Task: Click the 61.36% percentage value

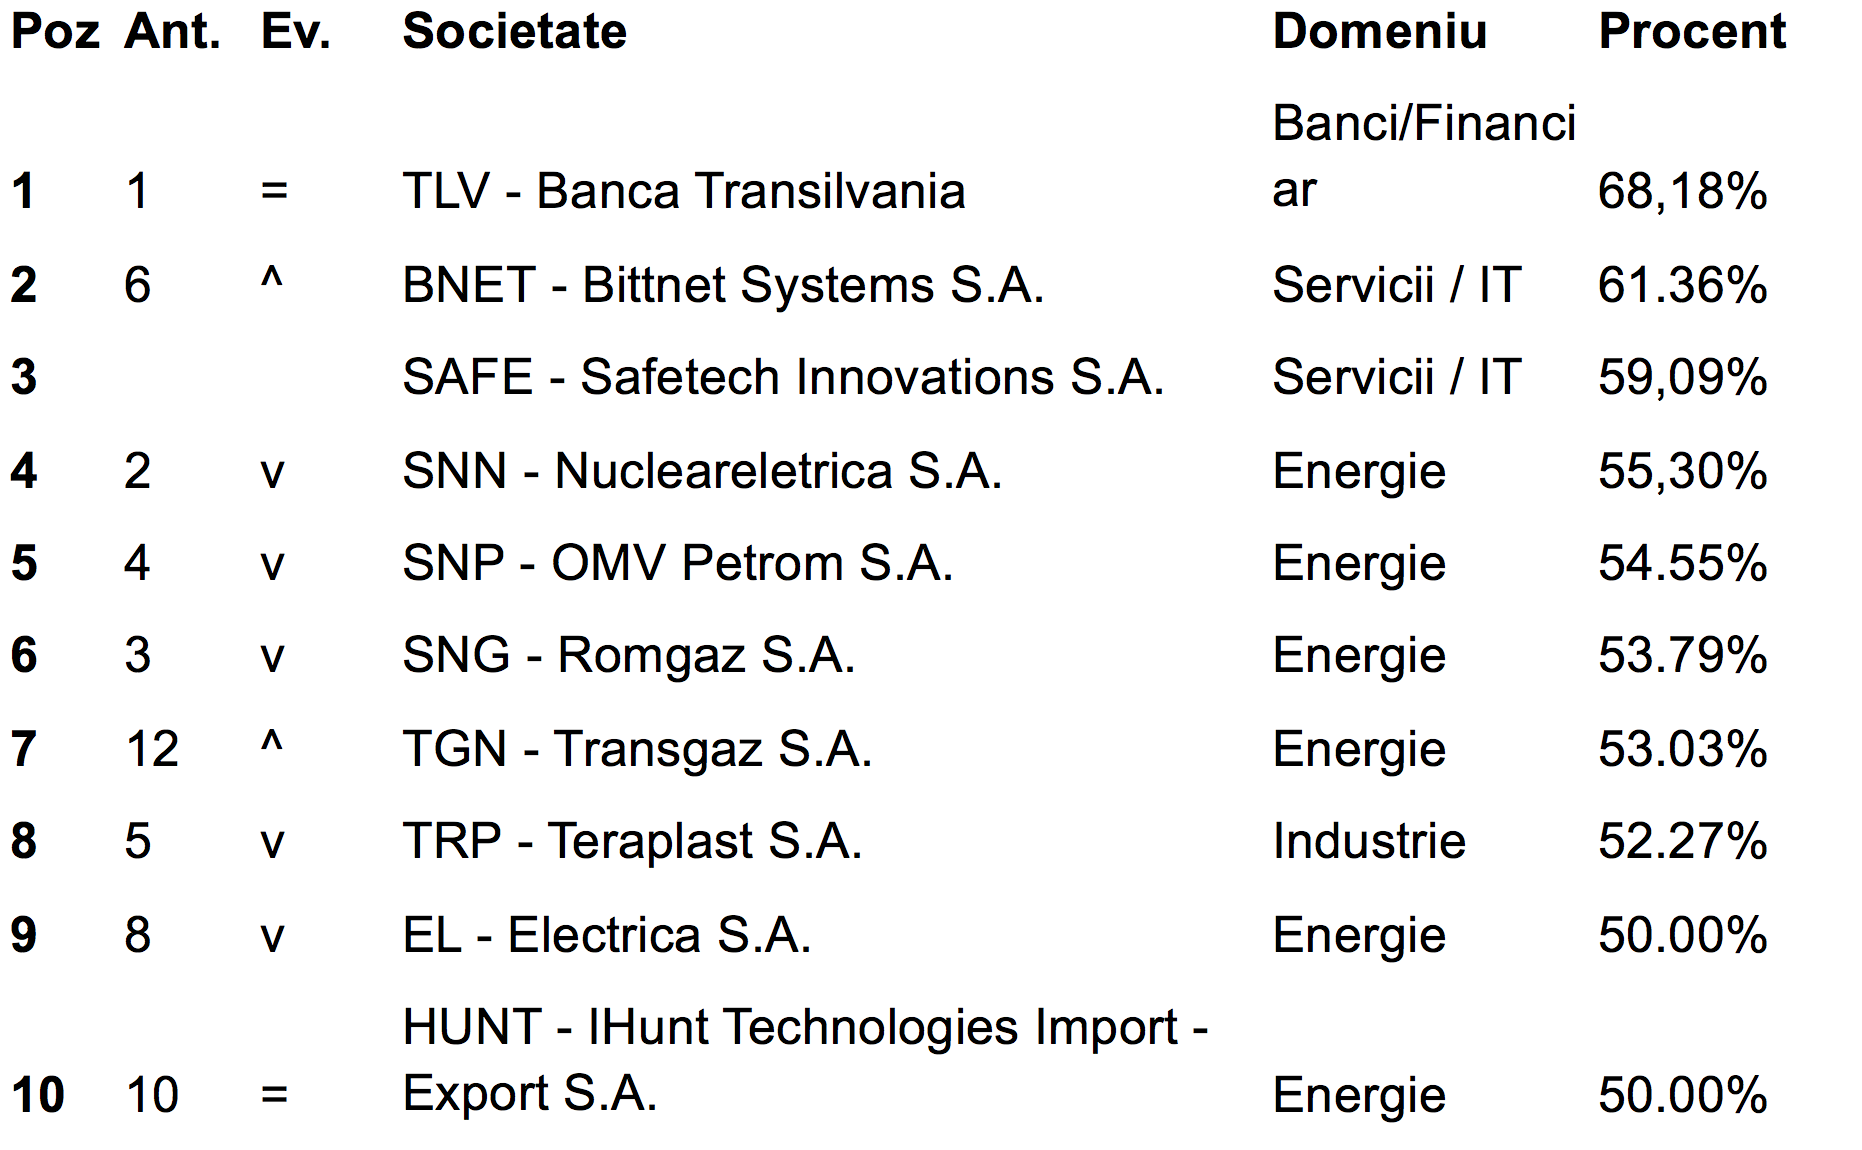Action: pos(1683,285)
